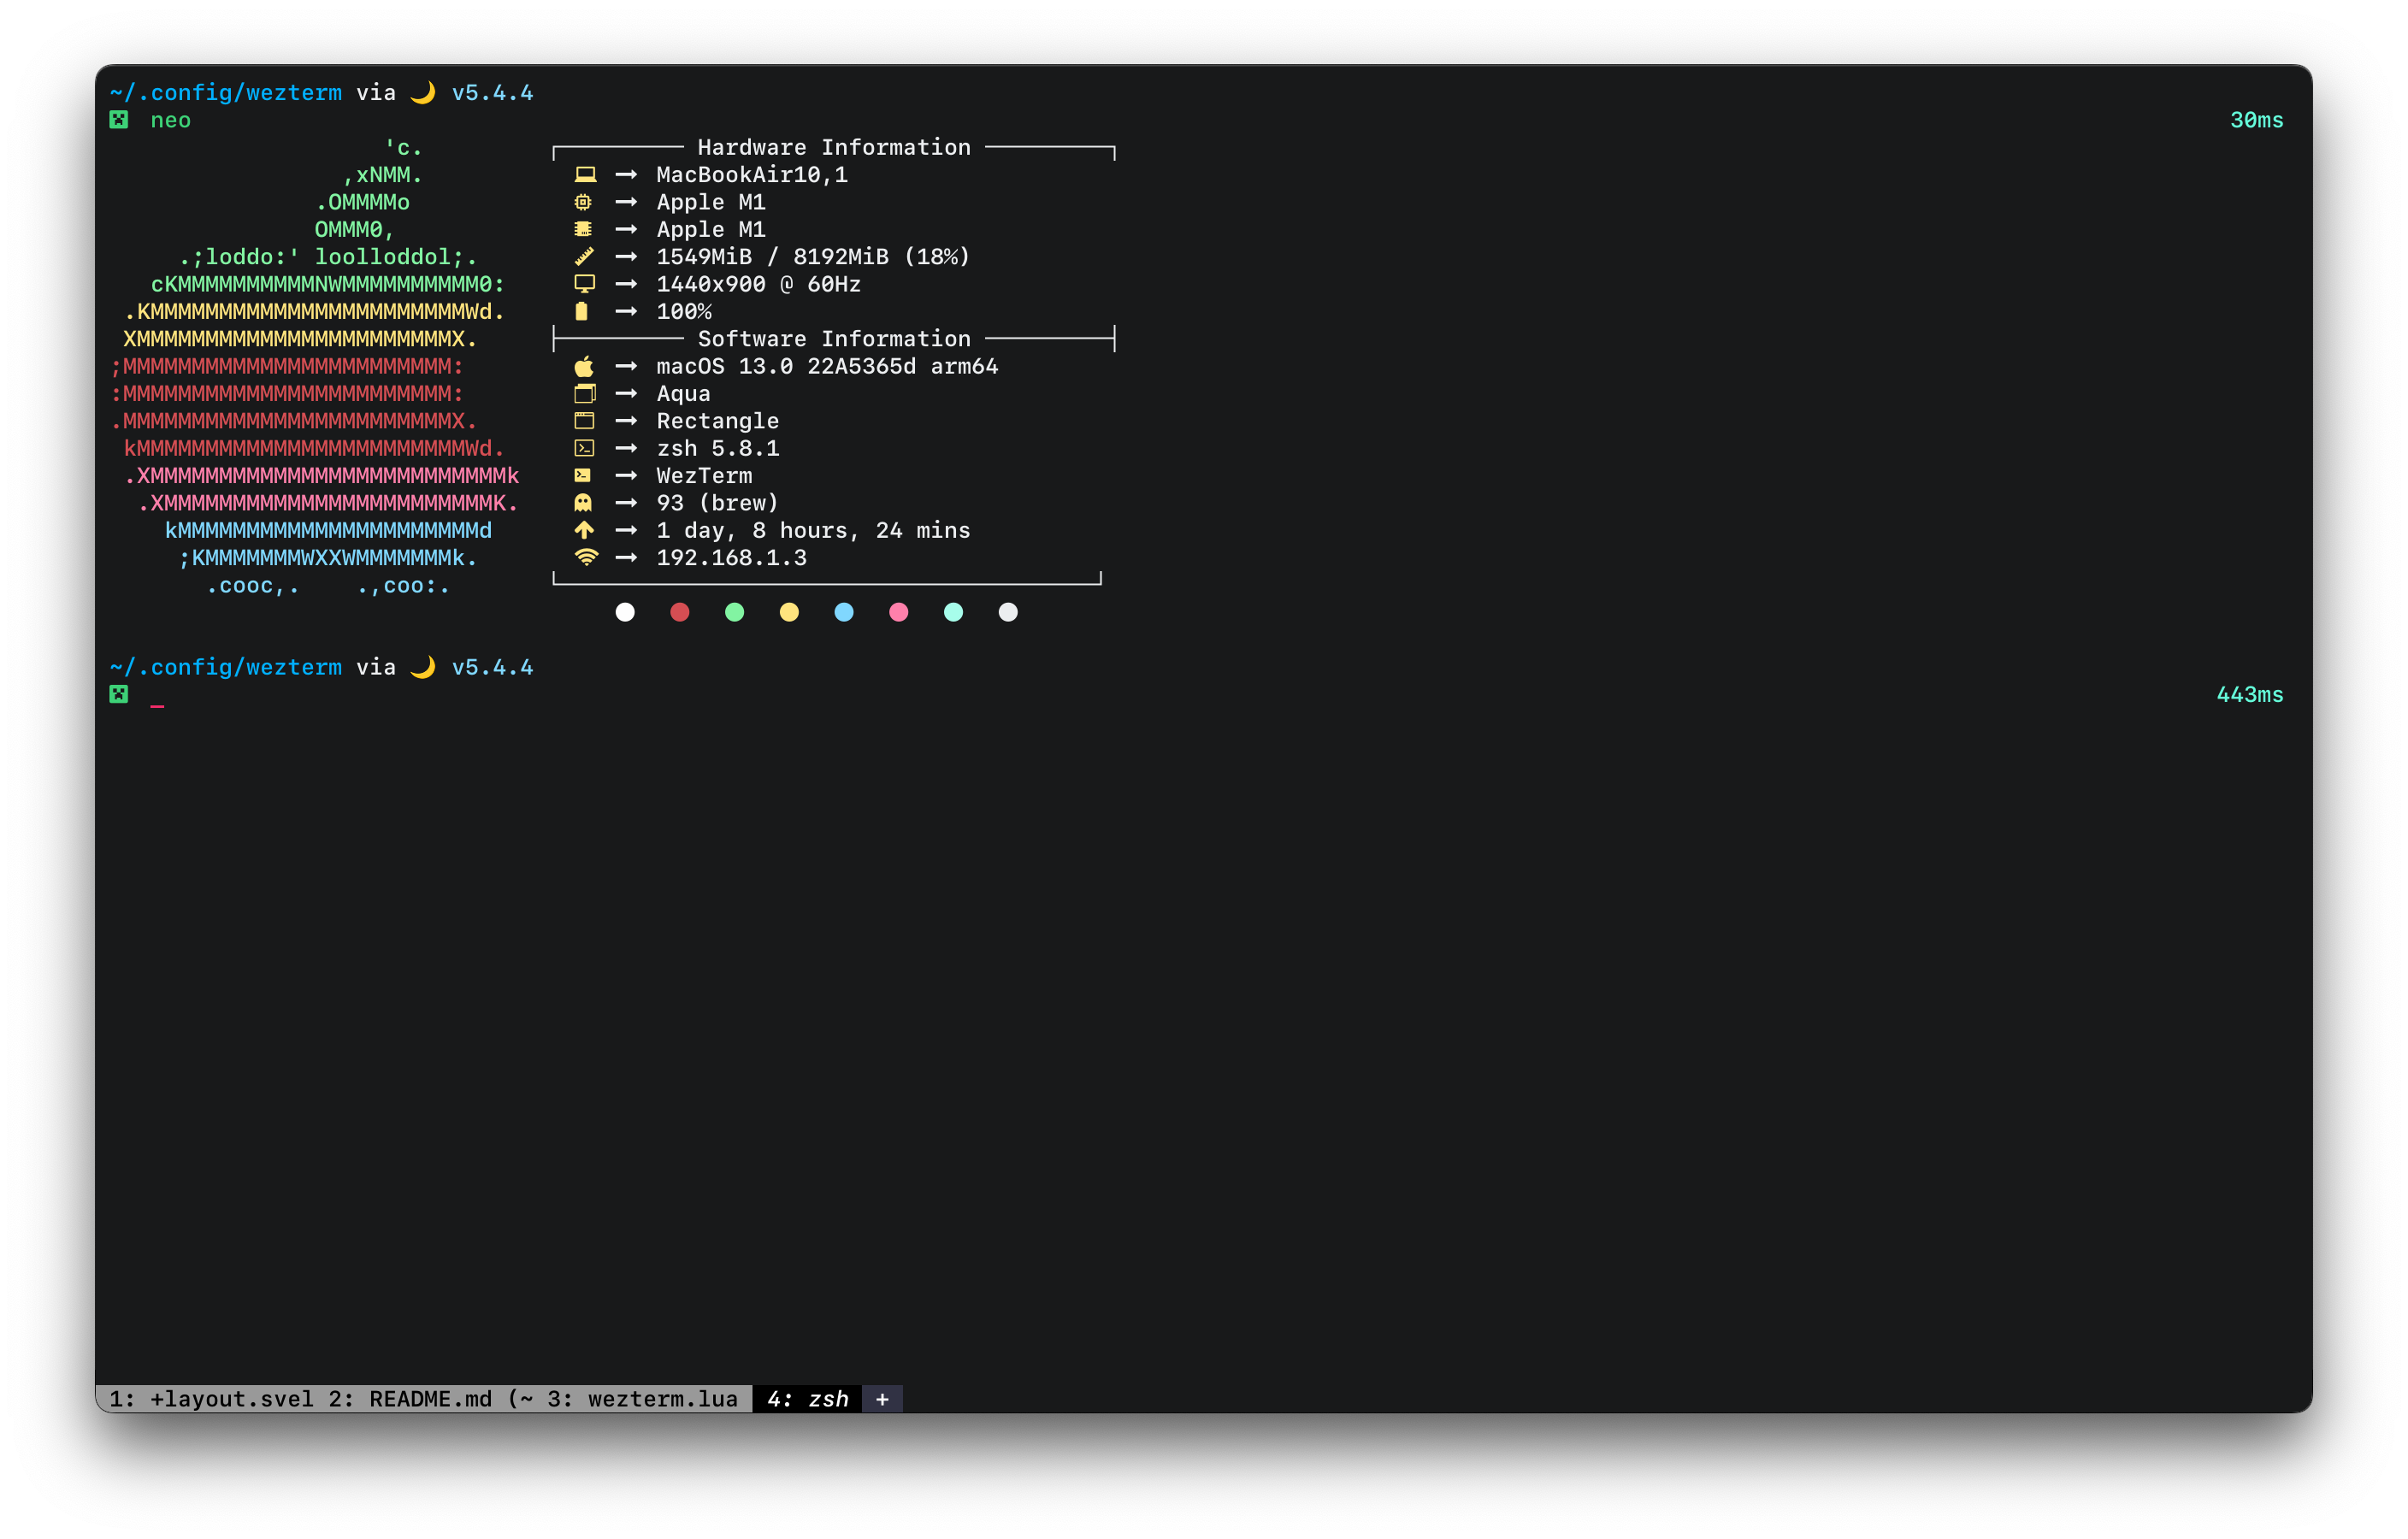
Task: Click the 'Hardware Information' heading
Action: pyautogui.click(x=834, y=148)
